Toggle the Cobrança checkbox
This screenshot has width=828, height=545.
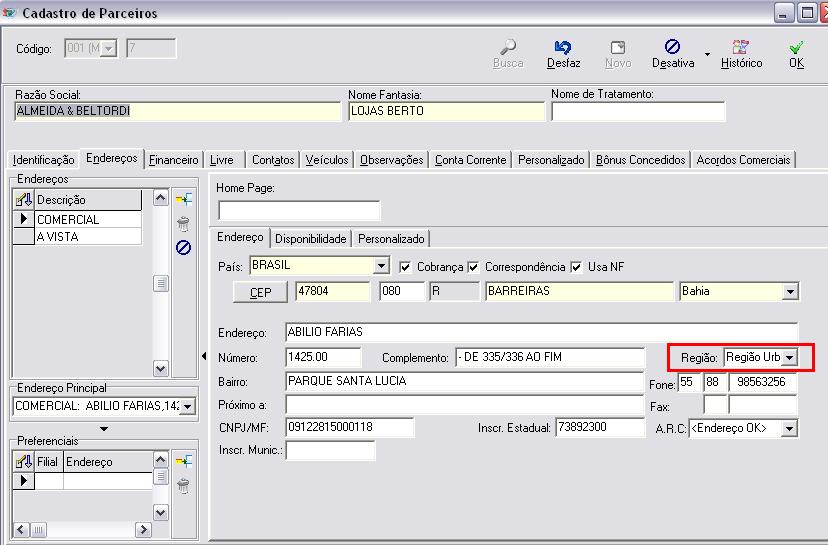405,267
